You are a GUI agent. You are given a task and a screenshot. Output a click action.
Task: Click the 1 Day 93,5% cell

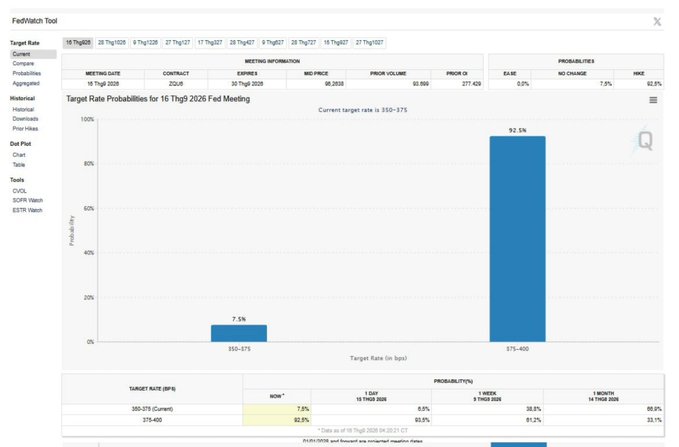tap(371, 420)
